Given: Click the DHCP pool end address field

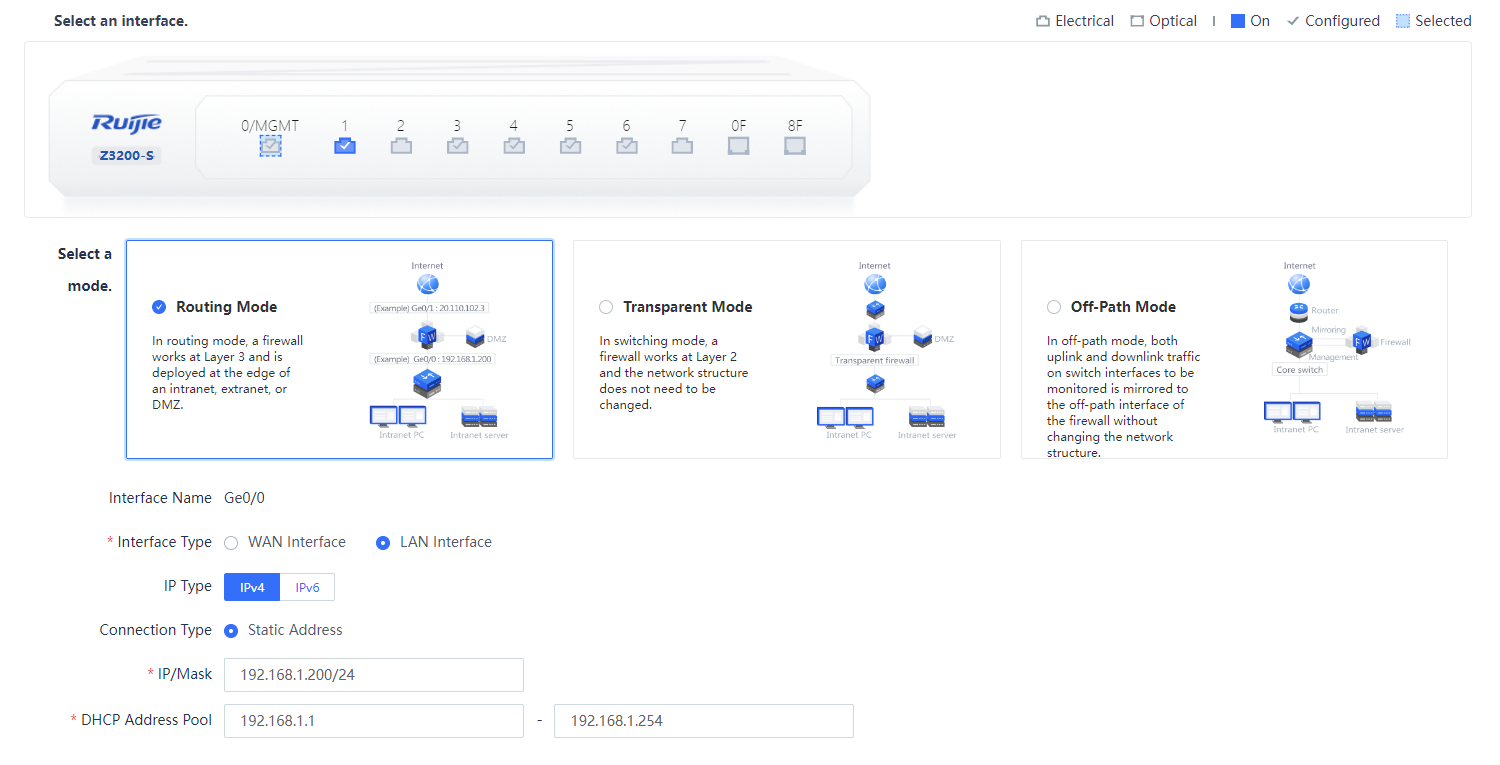Looking at the screenshot, I should 704,721.
